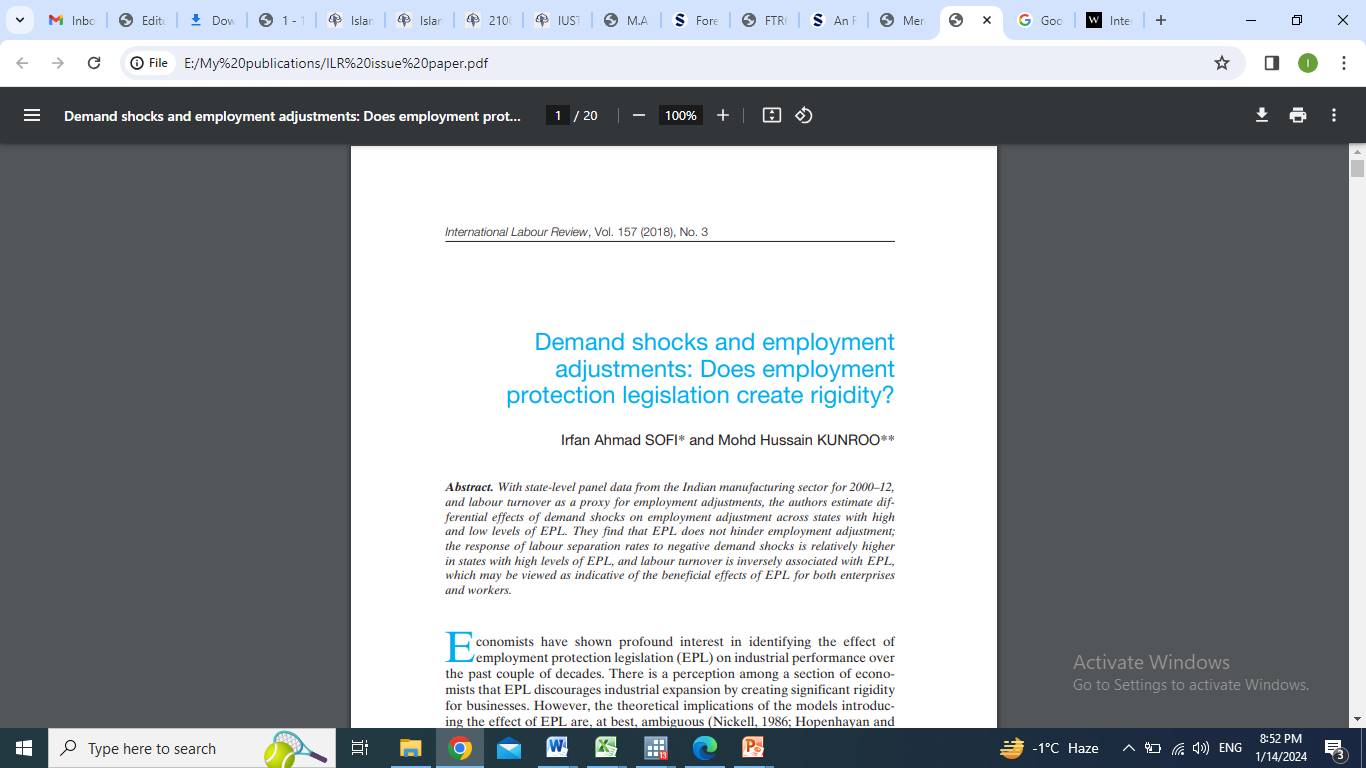Open the PDF viewer sidebar menu
Screen dimensions: 1366x768
point(32,115)
